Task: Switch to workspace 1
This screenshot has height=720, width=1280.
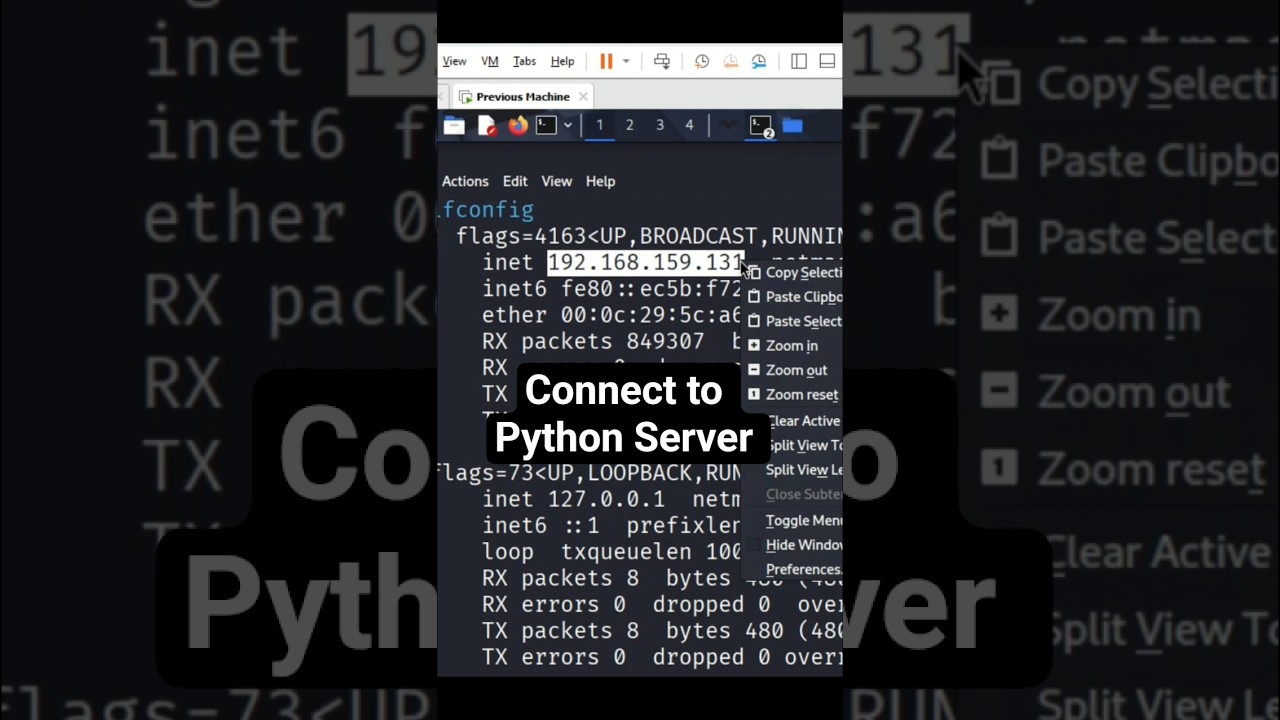Action: 599,125
